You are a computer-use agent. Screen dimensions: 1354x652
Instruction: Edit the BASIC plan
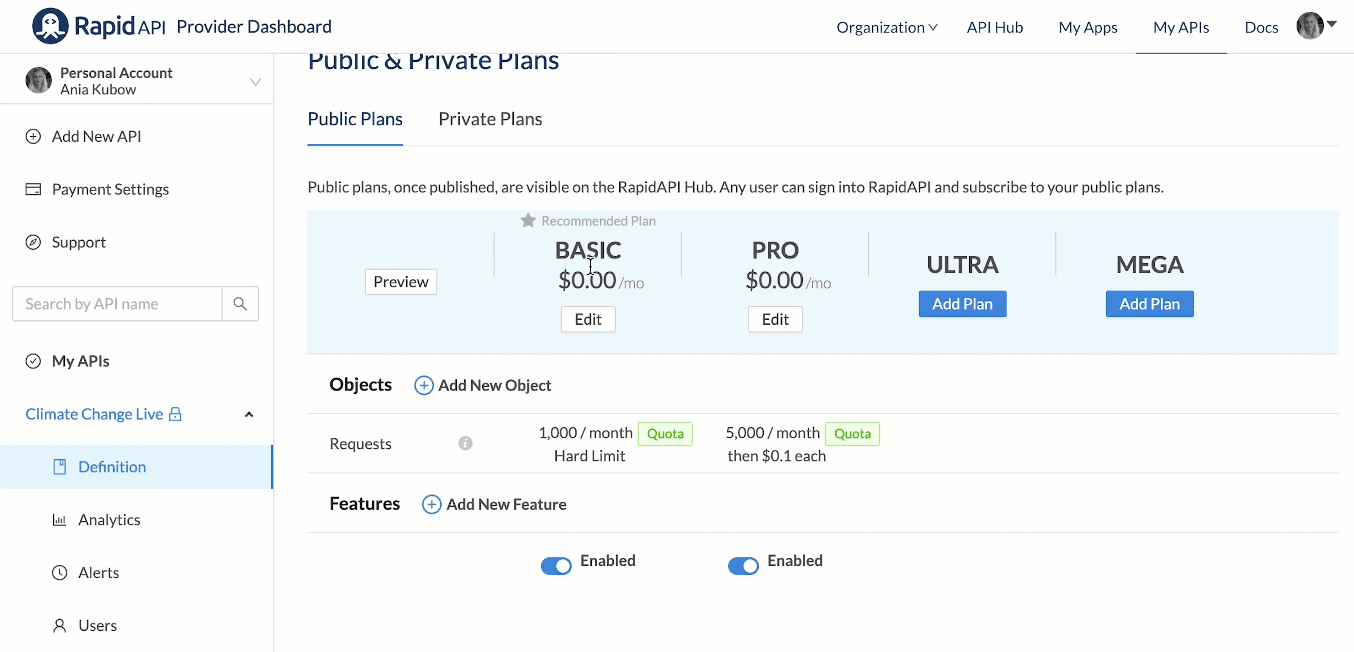(x=588, y=319)
